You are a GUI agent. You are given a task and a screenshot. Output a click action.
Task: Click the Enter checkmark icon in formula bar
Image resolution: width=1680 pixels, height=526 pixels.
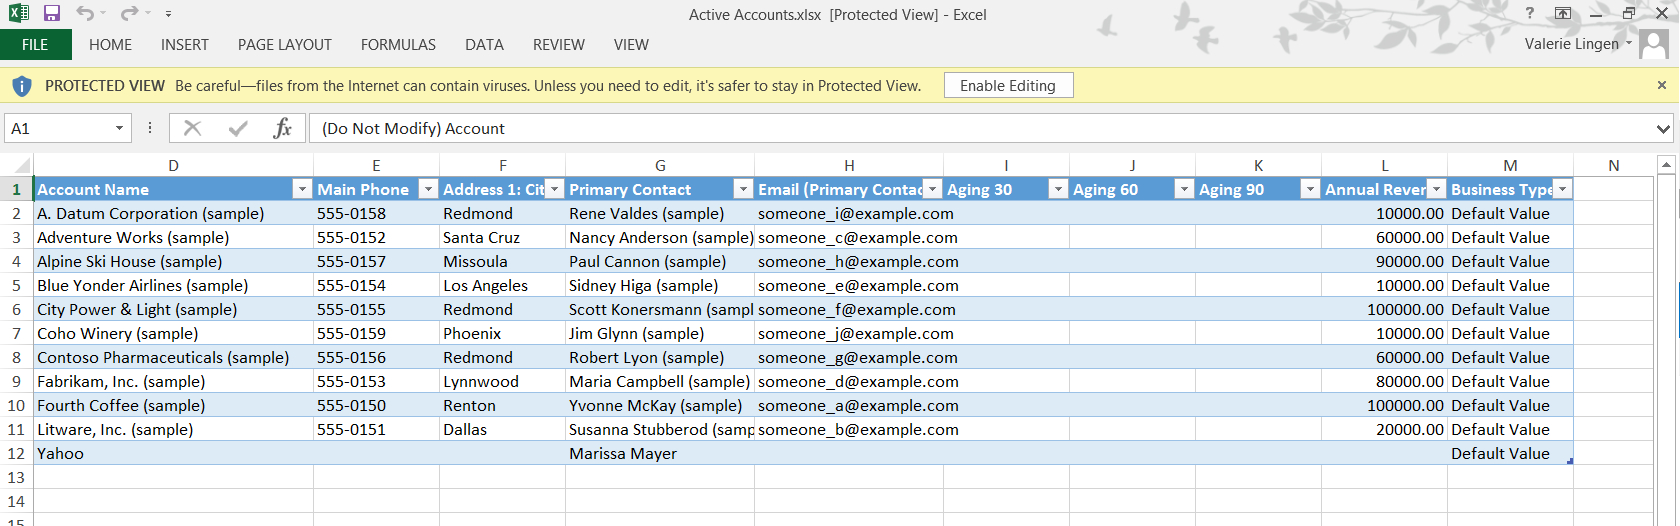coord(238,128)
